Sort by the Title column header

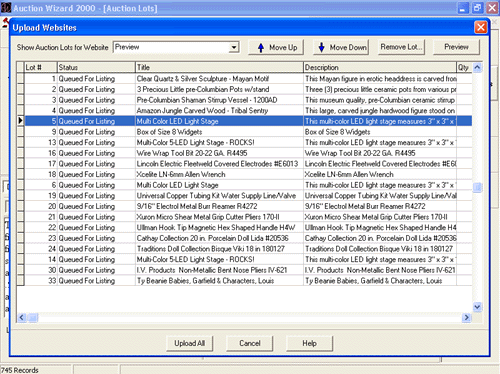click(x=219, y=67)
